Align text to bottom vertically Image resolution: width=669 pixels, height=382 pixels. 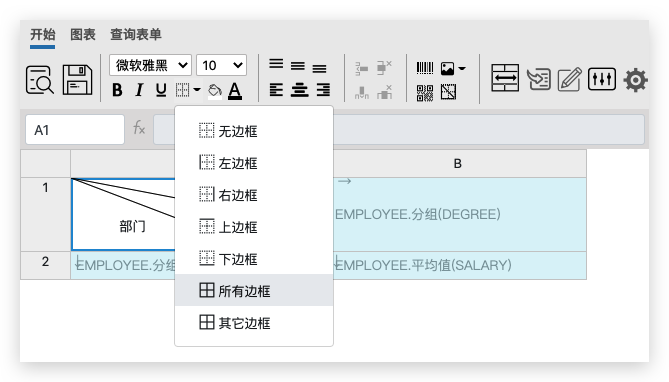[x=319, y=68]
